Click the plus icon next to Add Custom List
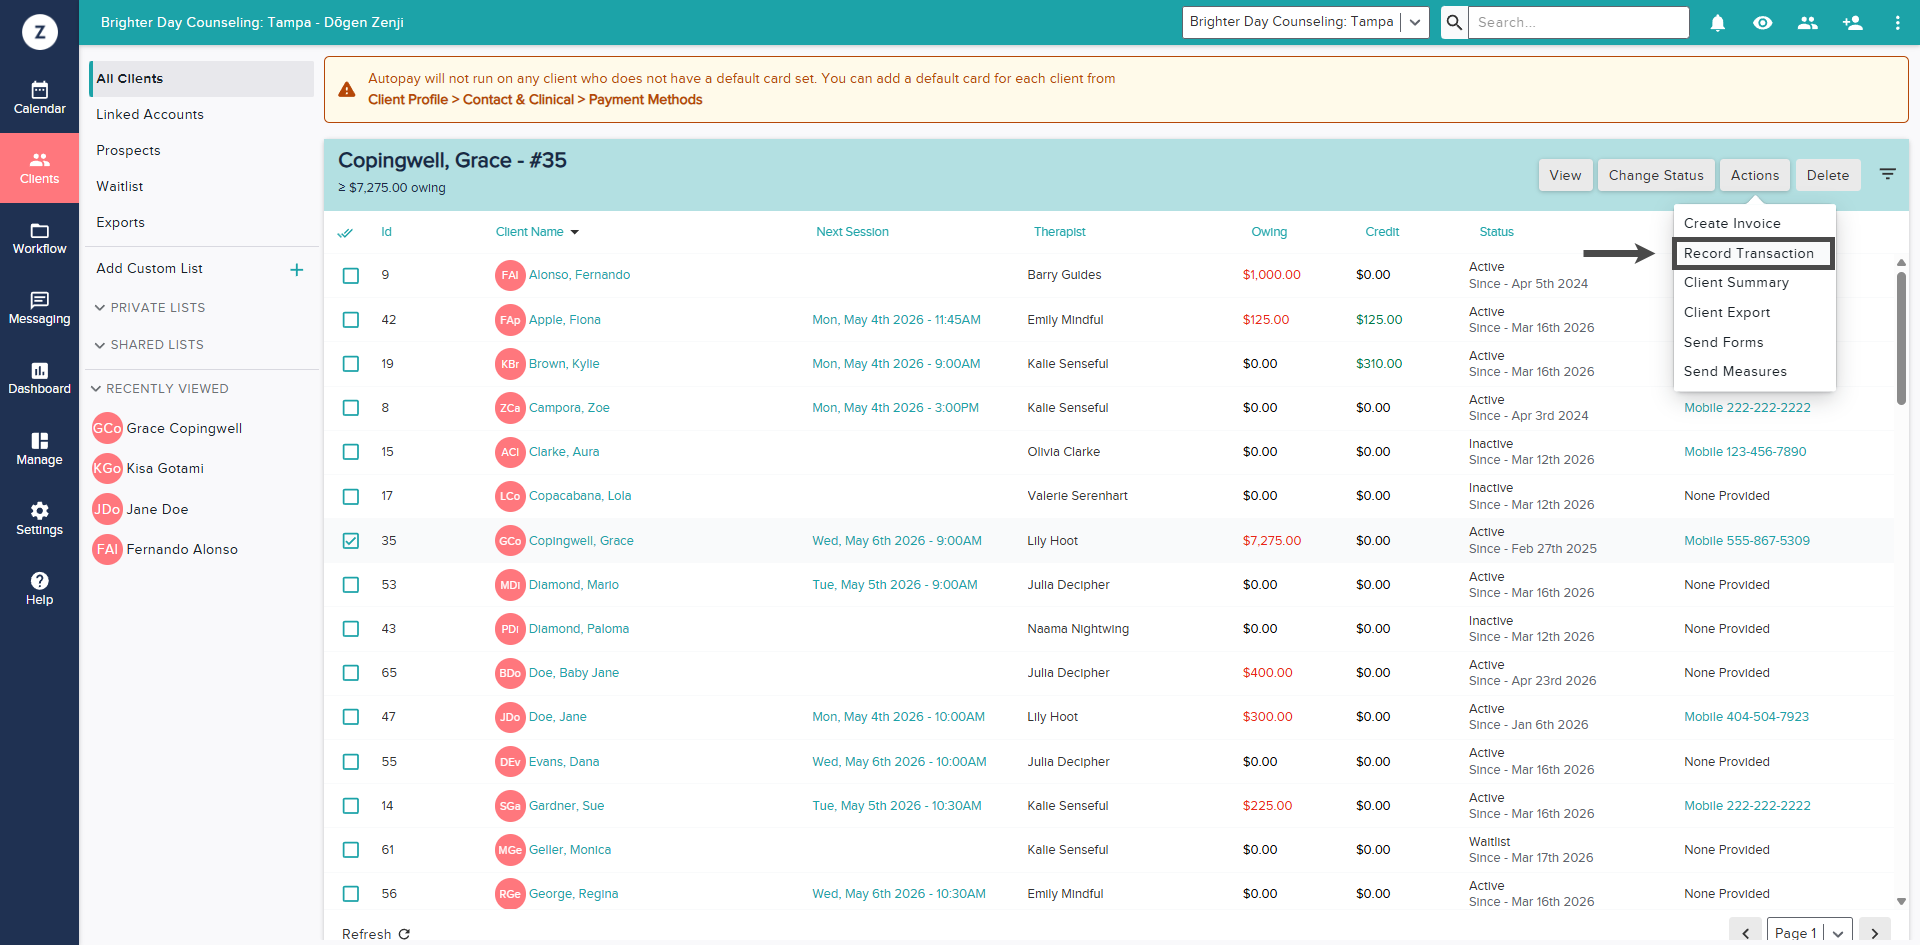Viewport: 1920px width, 945px height. tap(297, 270)
